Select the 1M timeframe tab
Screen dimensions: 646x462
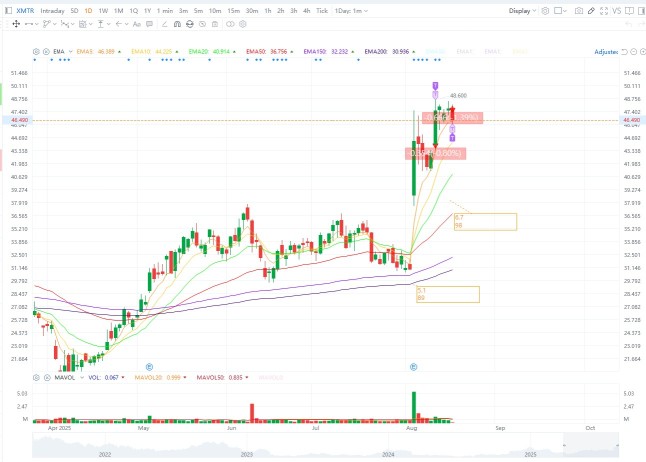click(x=118, y=11)
